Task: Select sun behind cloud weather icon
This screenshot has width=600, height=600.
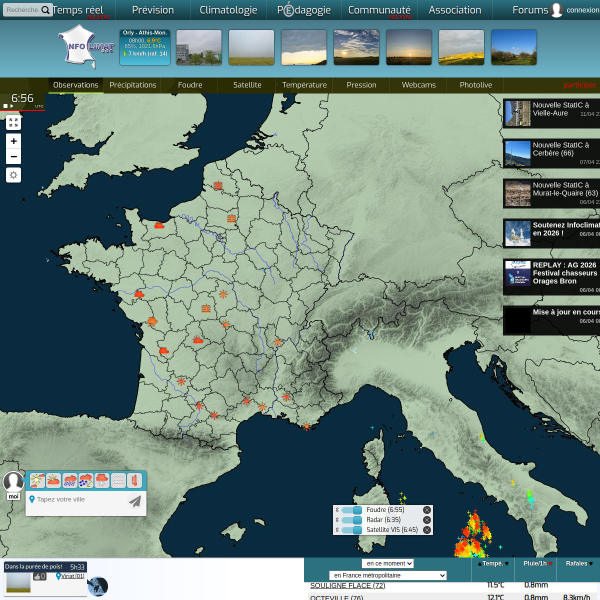Action: pyautogui.click(x=54, y=480)
